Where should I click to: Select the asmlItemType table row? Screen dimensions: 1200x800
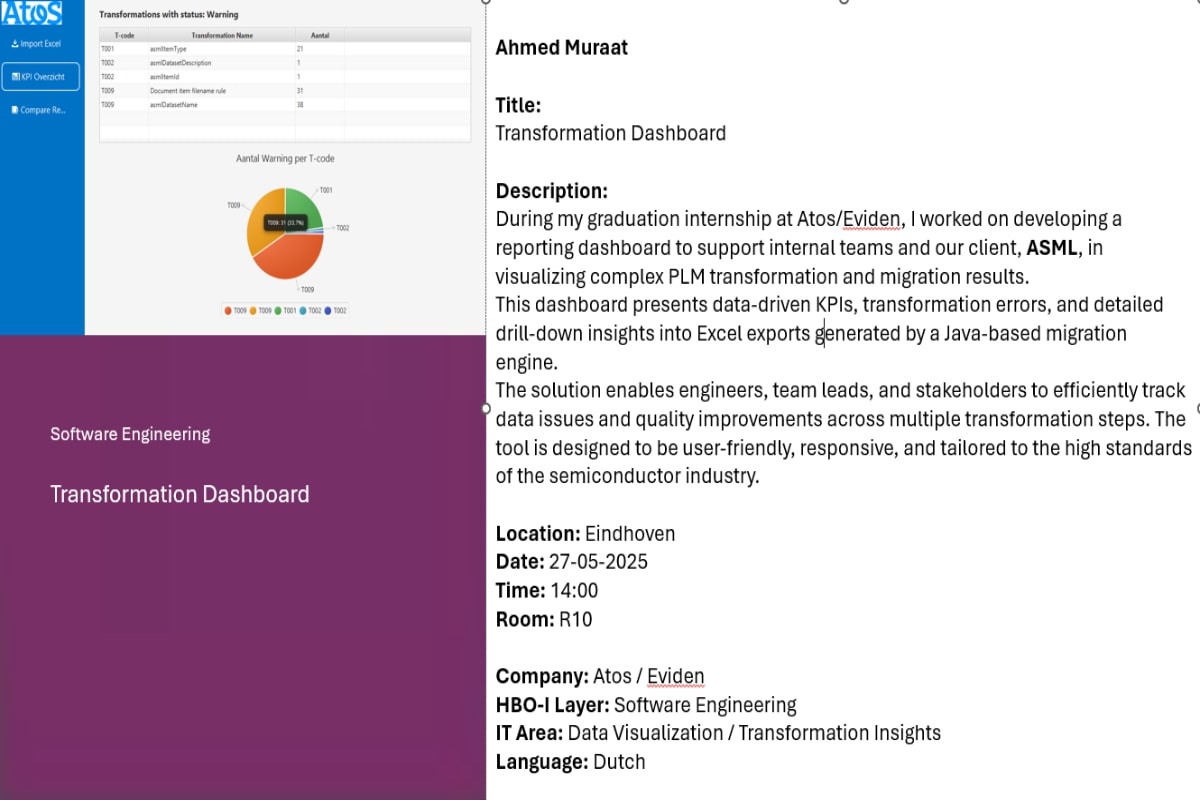[220, 48]
